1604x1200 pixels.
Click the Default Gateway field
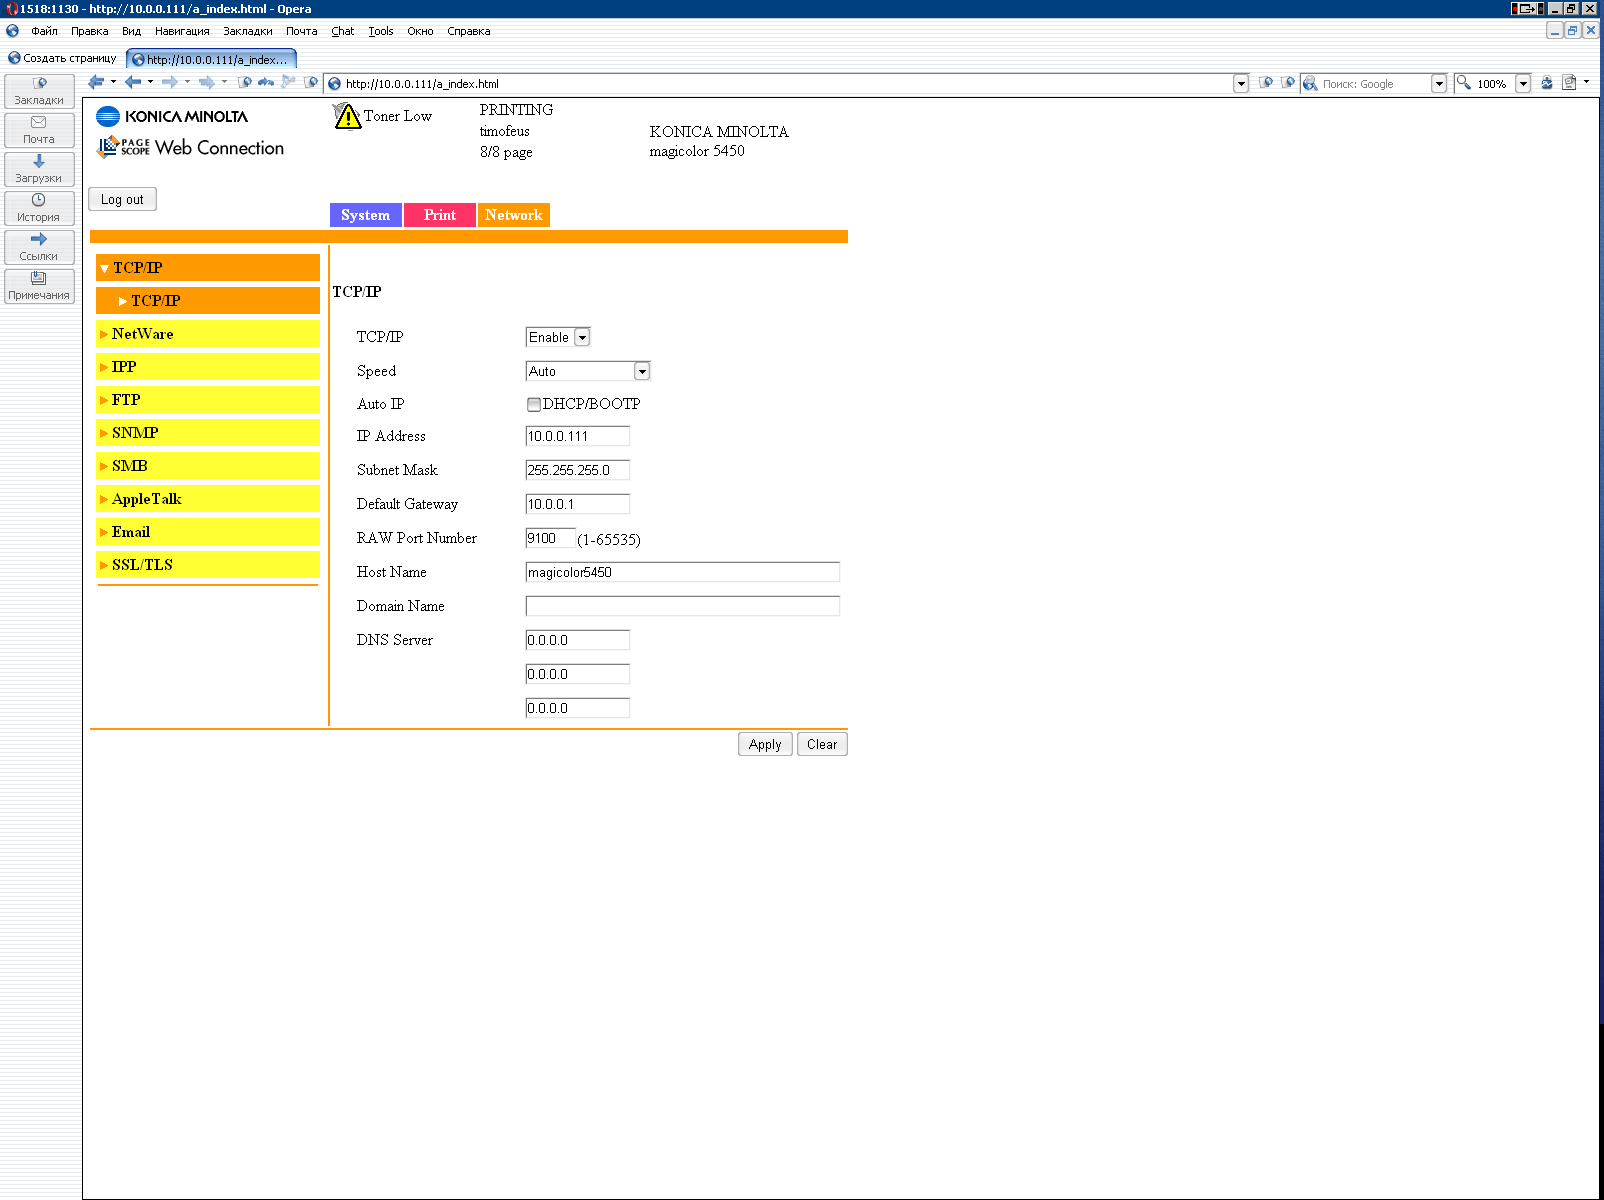[x=578, y=504]
